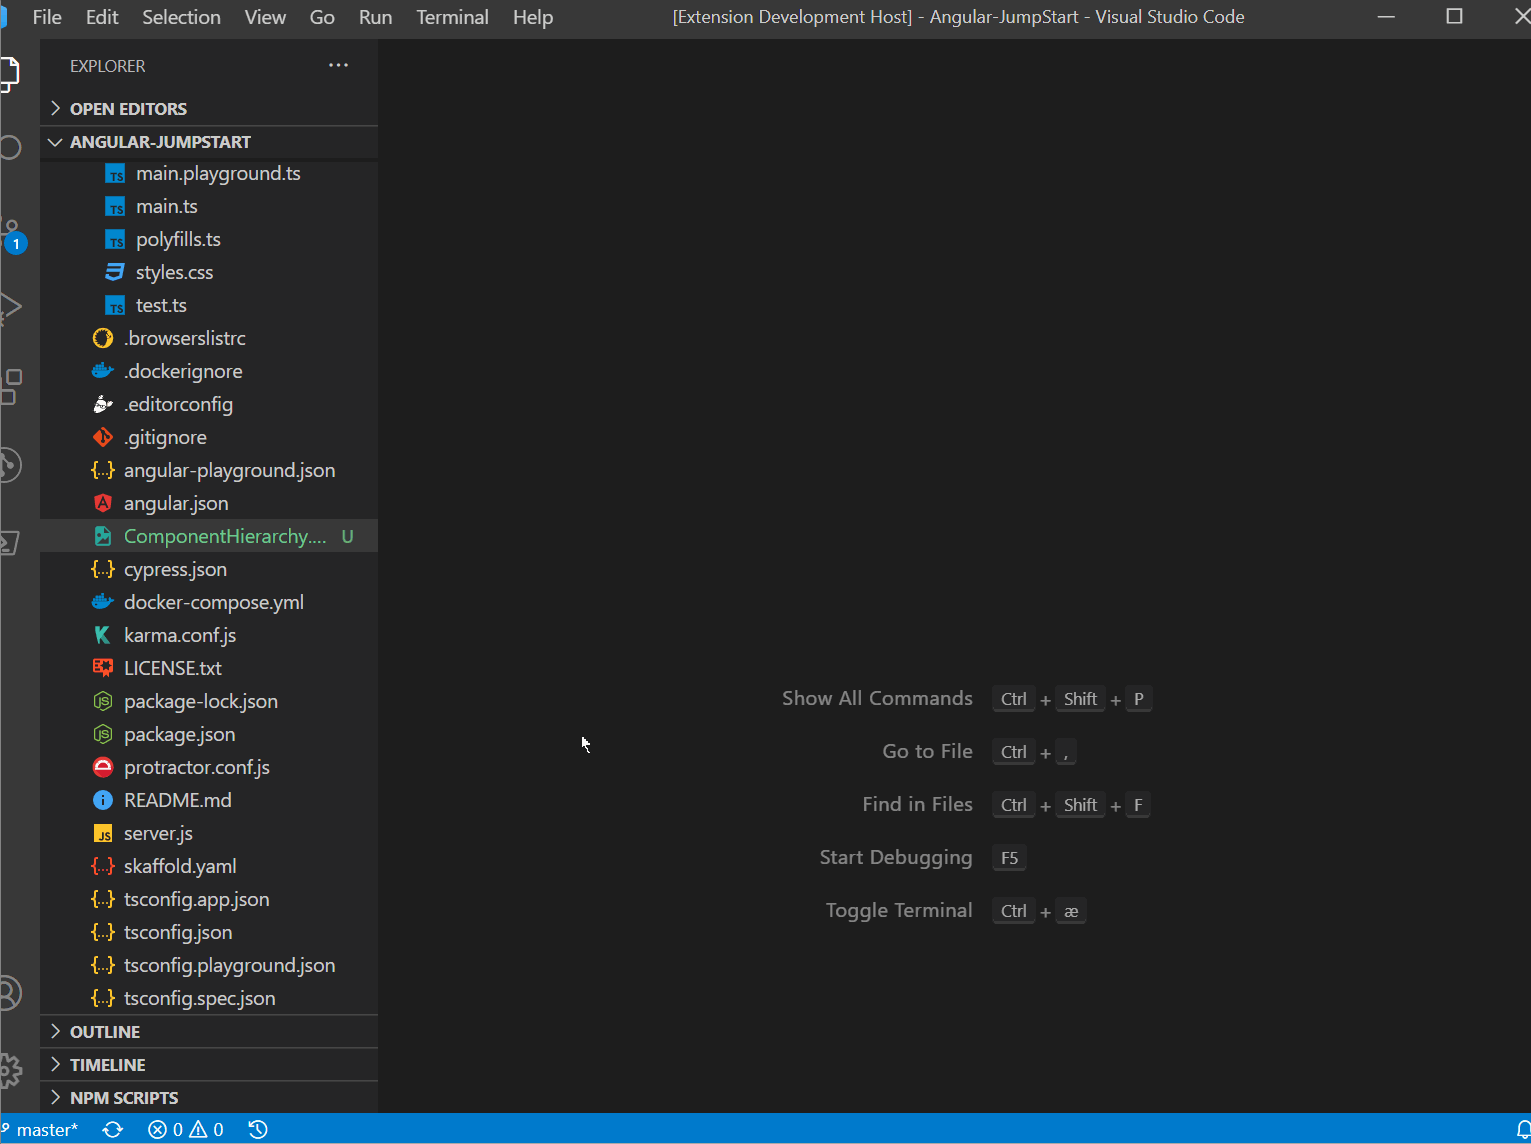
Task: Open tsconfig.playground.json file
Action: point(209,965)
